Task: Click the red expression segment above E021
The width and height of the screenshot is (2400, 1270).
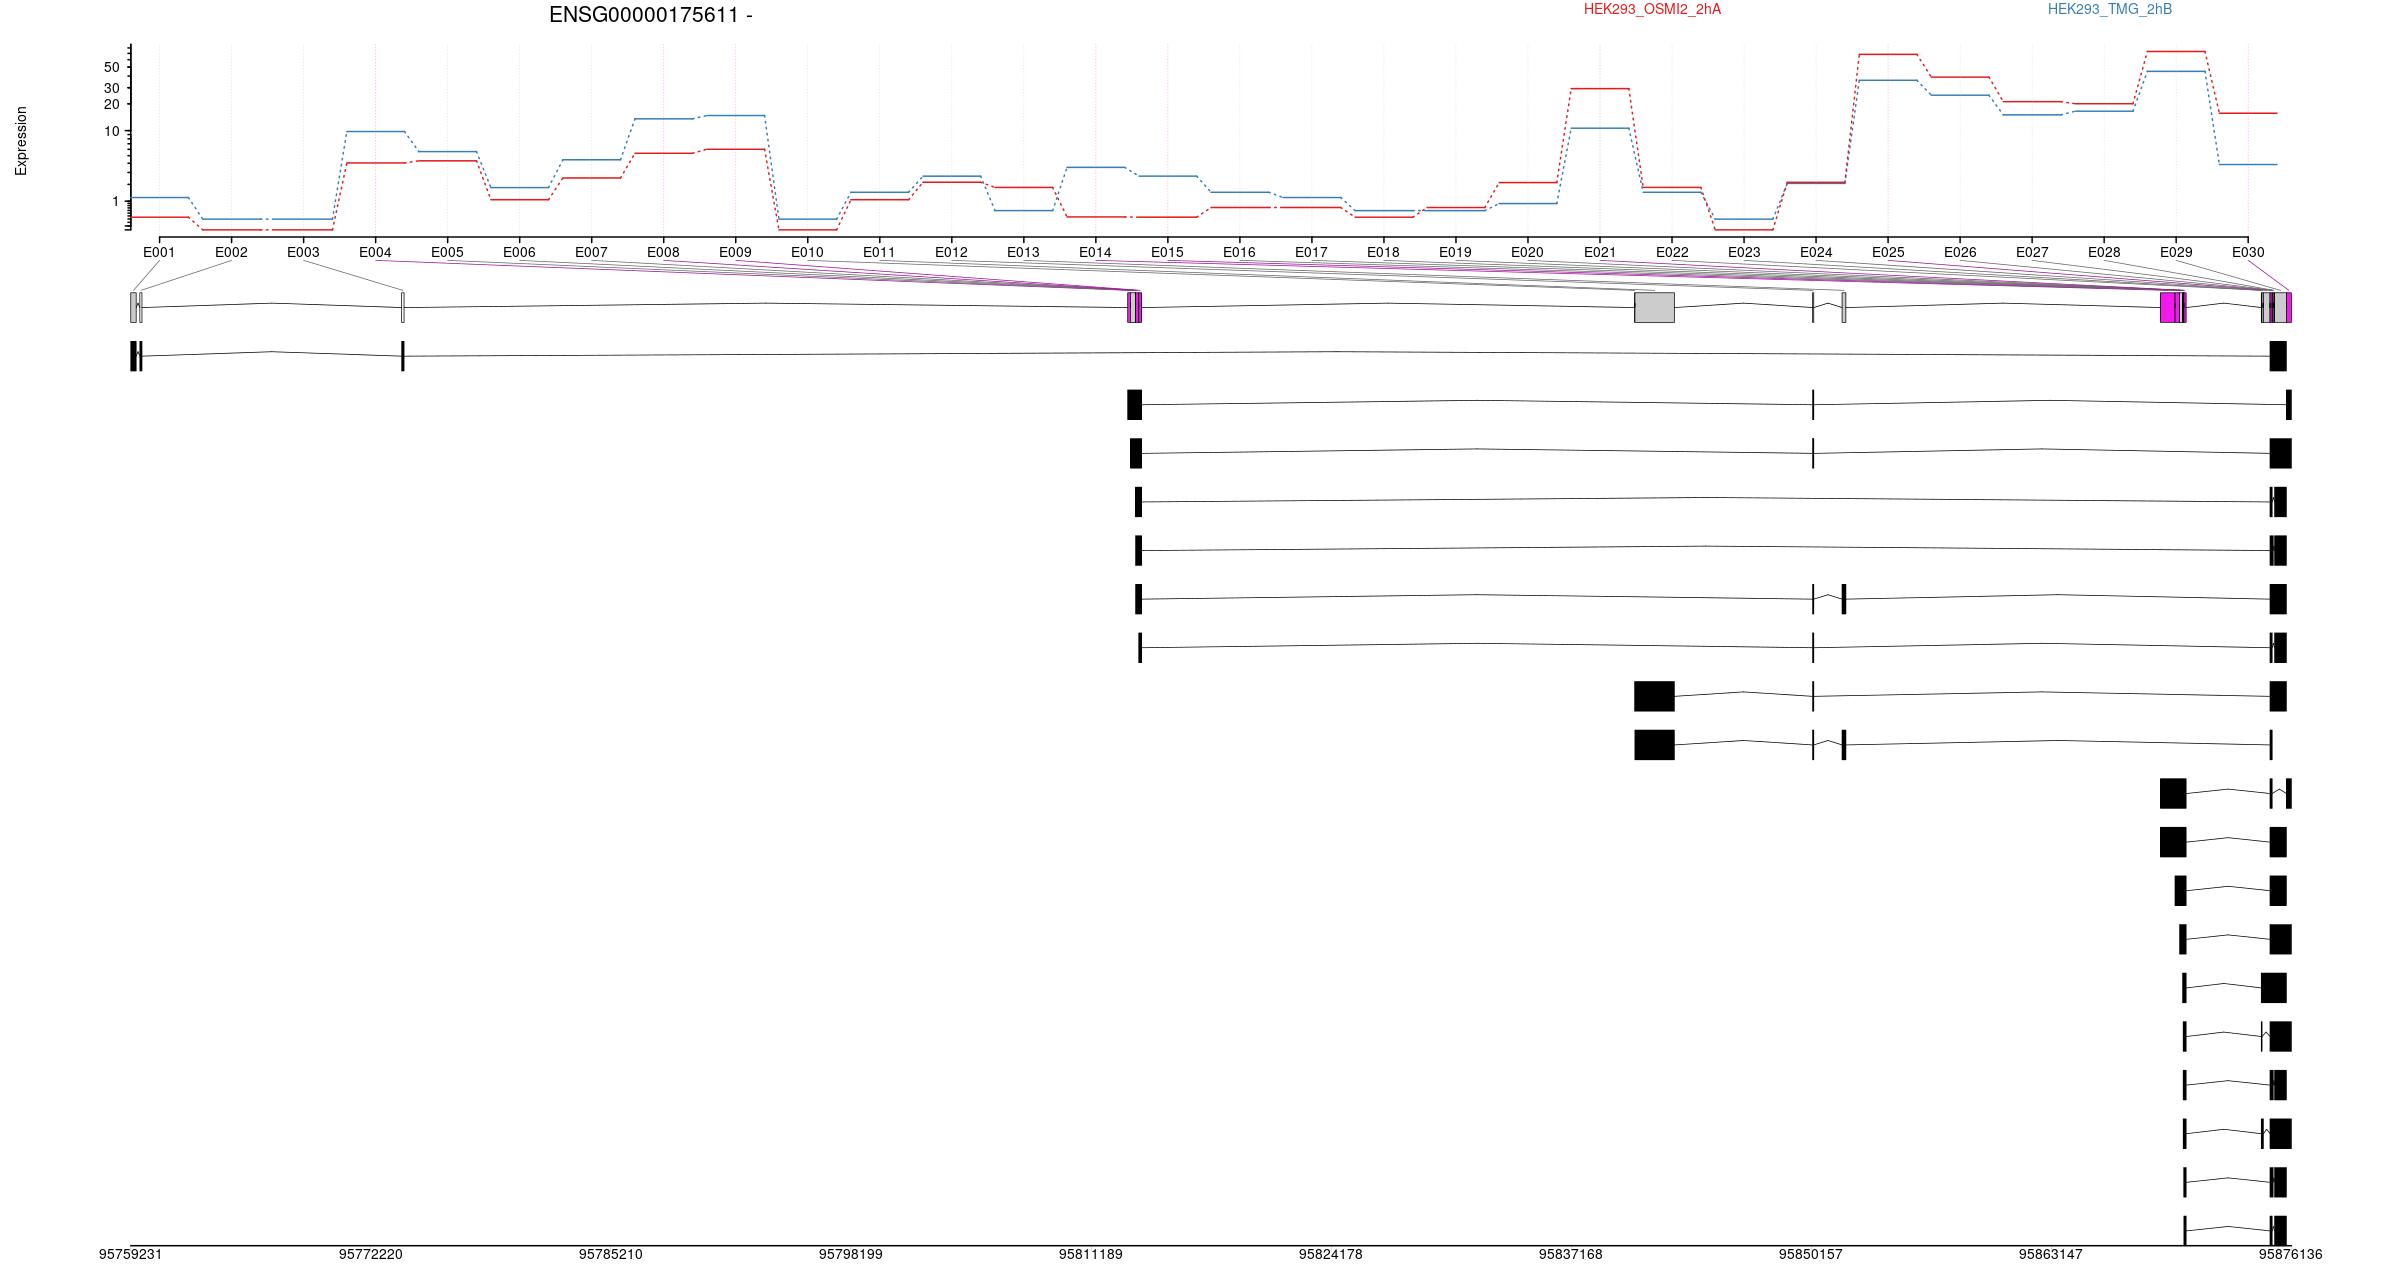Action: pos(1600,89)
